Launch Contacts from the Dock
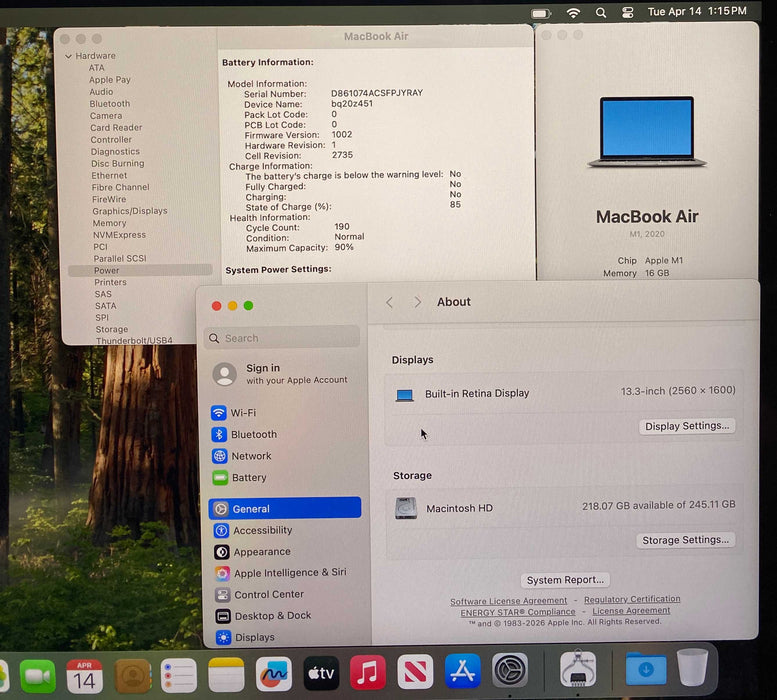 [x=132, y=676]
